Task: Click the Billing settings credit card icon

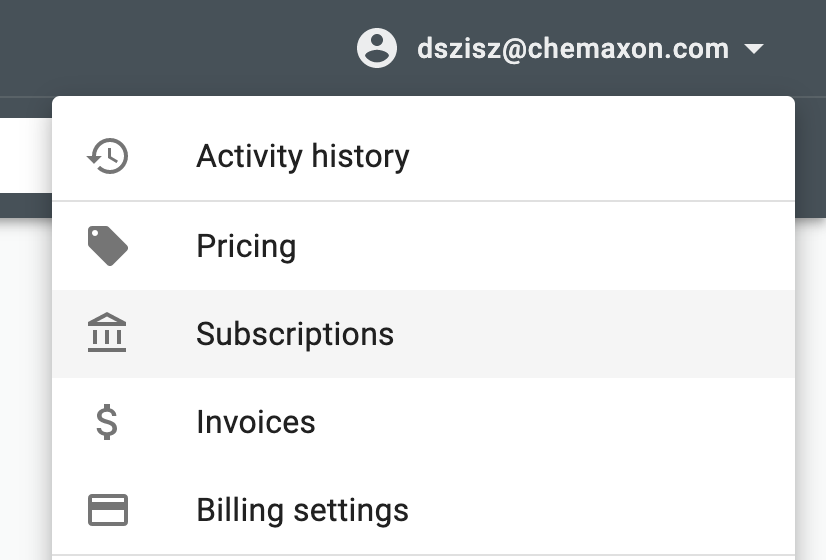Action: 107,510
